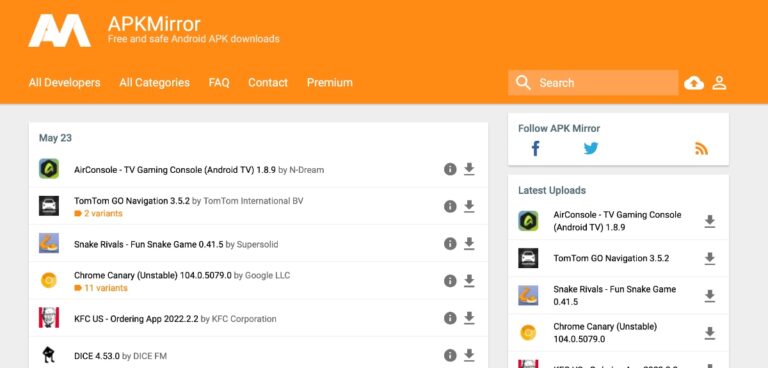The width and height of the screenshot is (768, 368).
Task: Click the AirConsole app icon in May 23 list
Action: [49, 169]
